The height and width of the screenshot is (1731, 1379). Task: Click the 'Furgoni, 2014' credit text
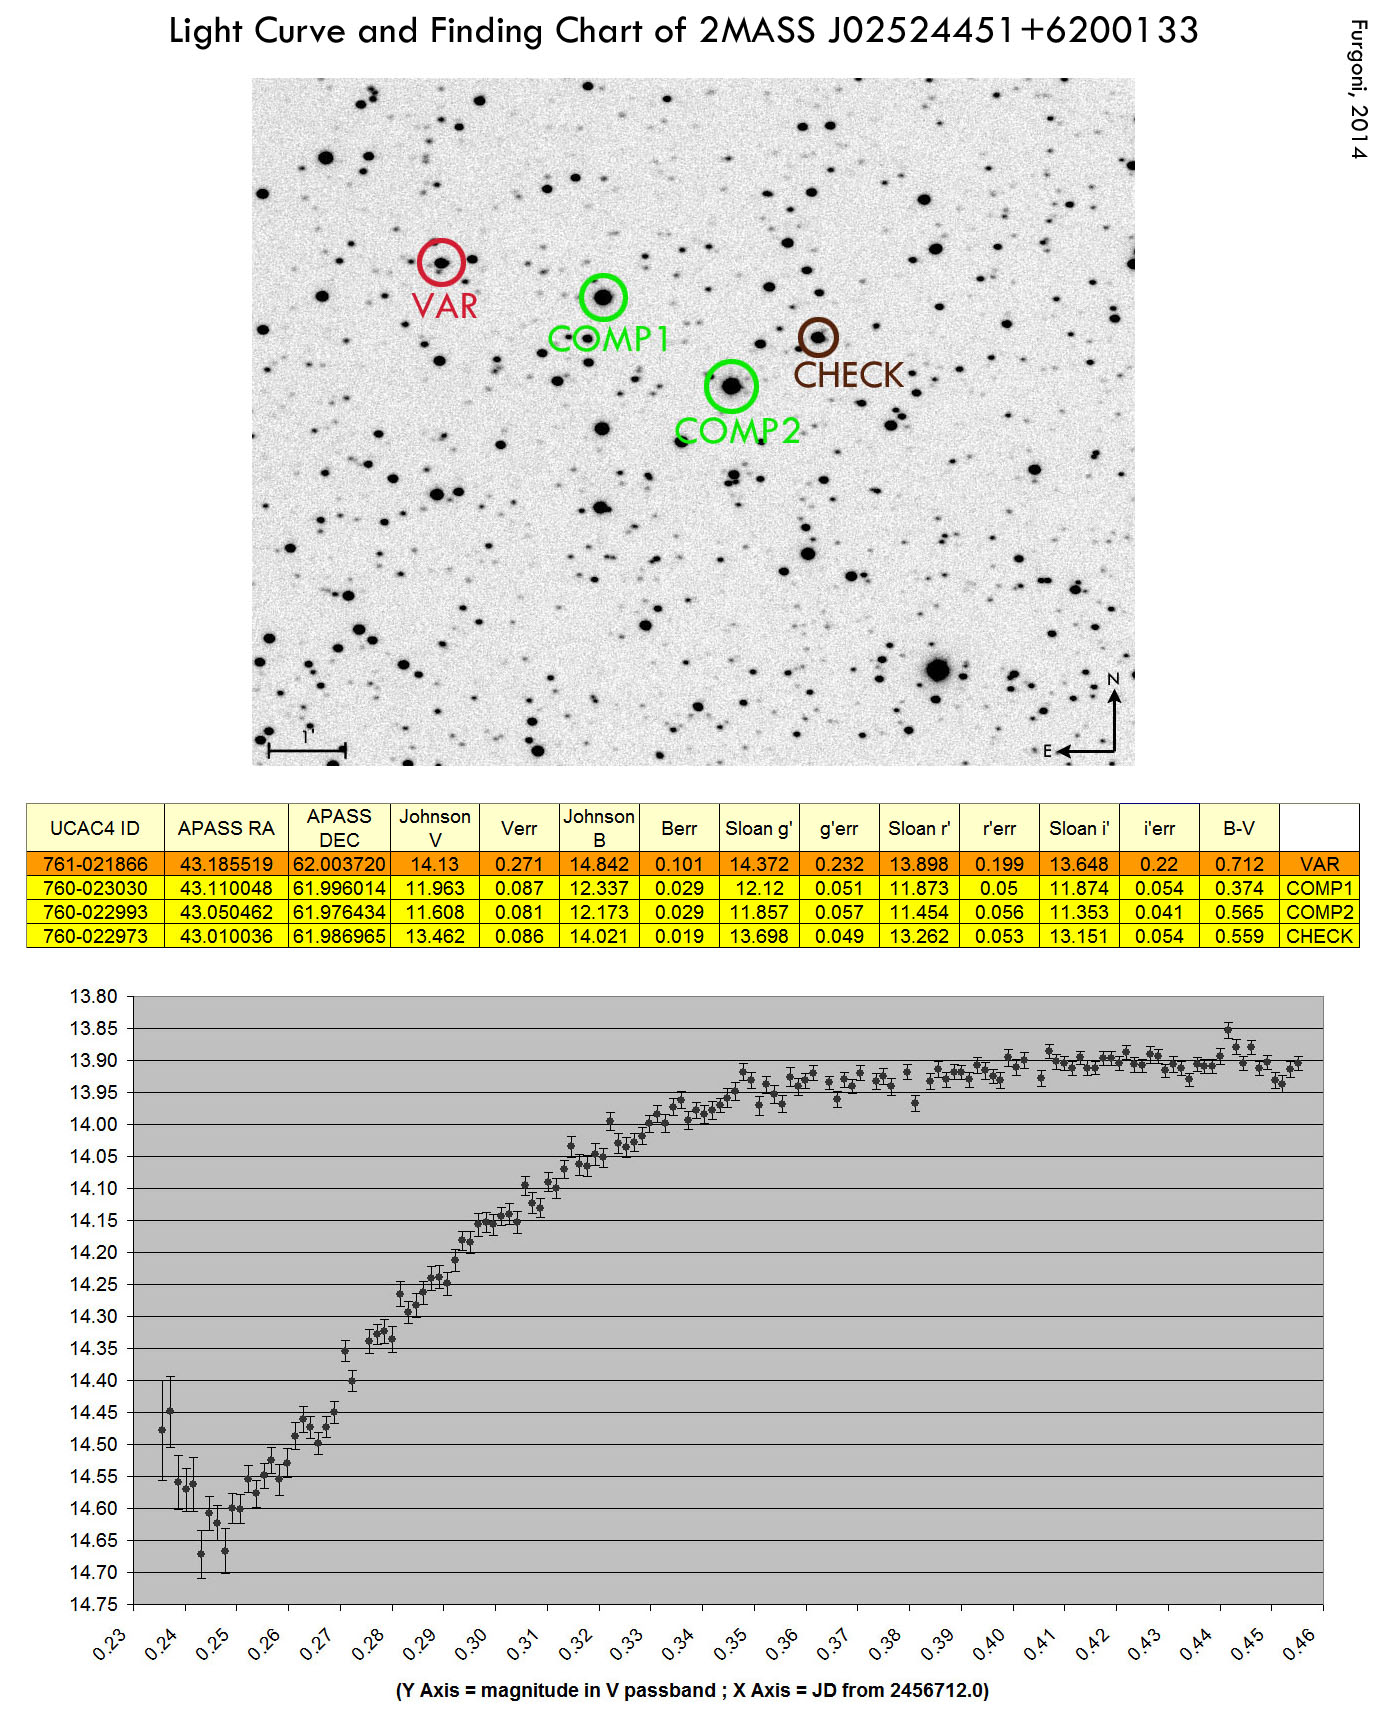pos(1358,89)
